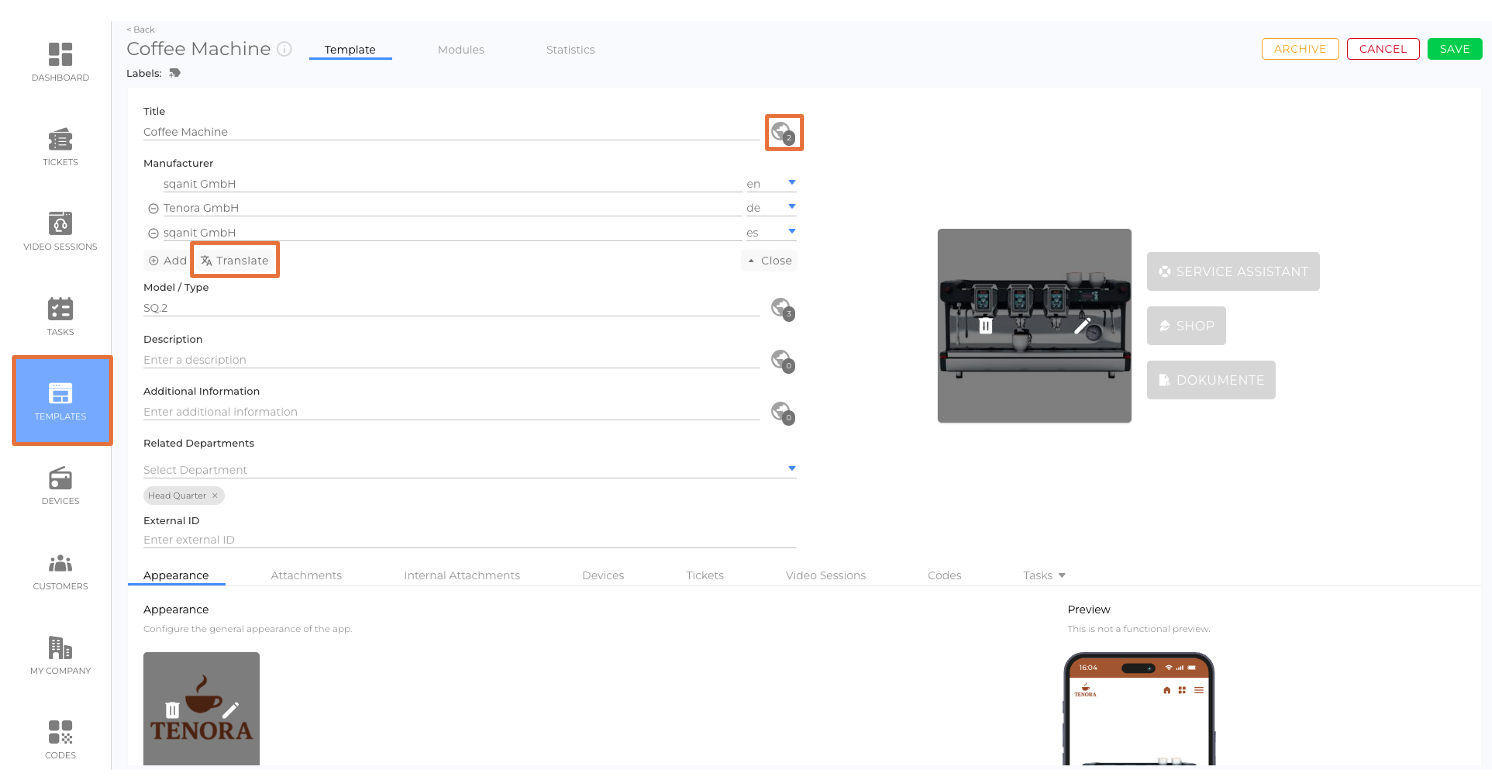Delete the coffee machine image with trash icon
Screen dimensions: 1492x779
[x=986, y=325]
